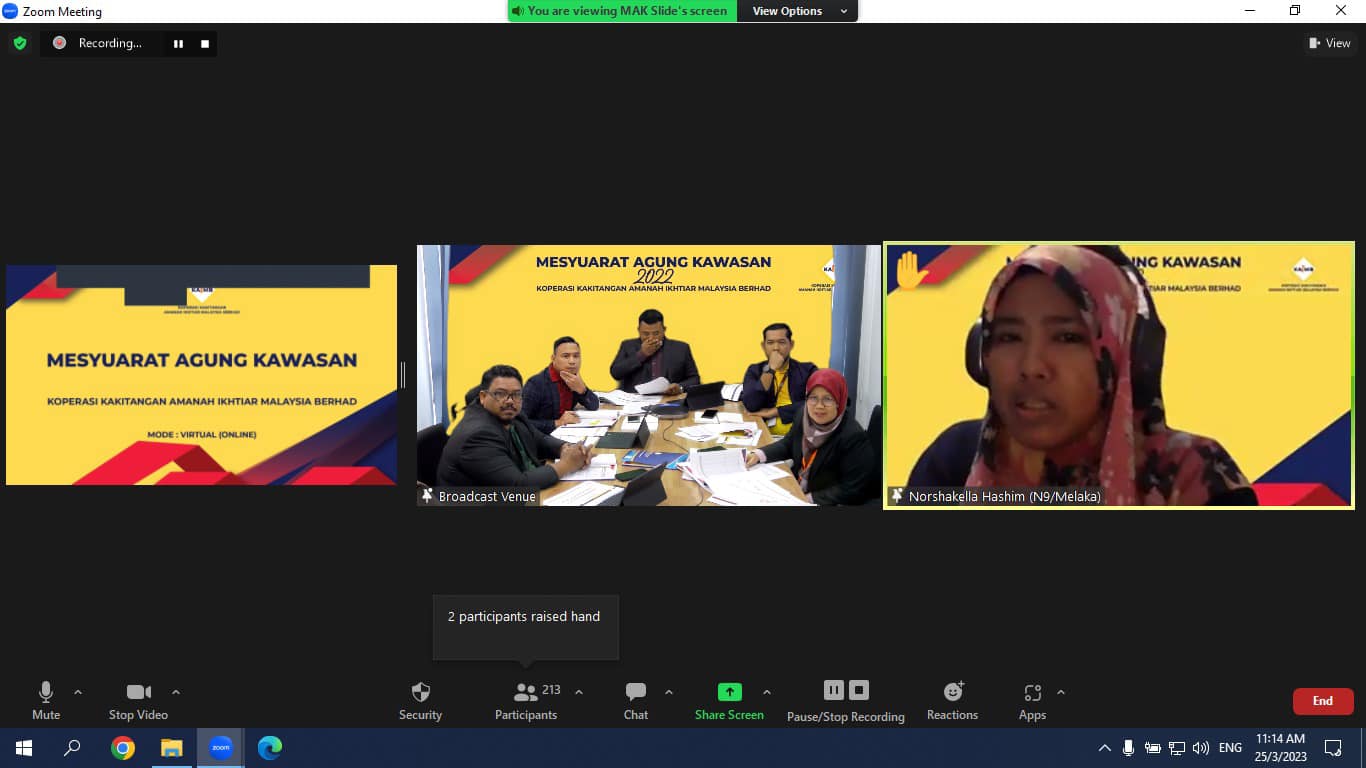
Task: Click the 'You are viewing MAK Slide's screen' banner
Action: (622, 11)
